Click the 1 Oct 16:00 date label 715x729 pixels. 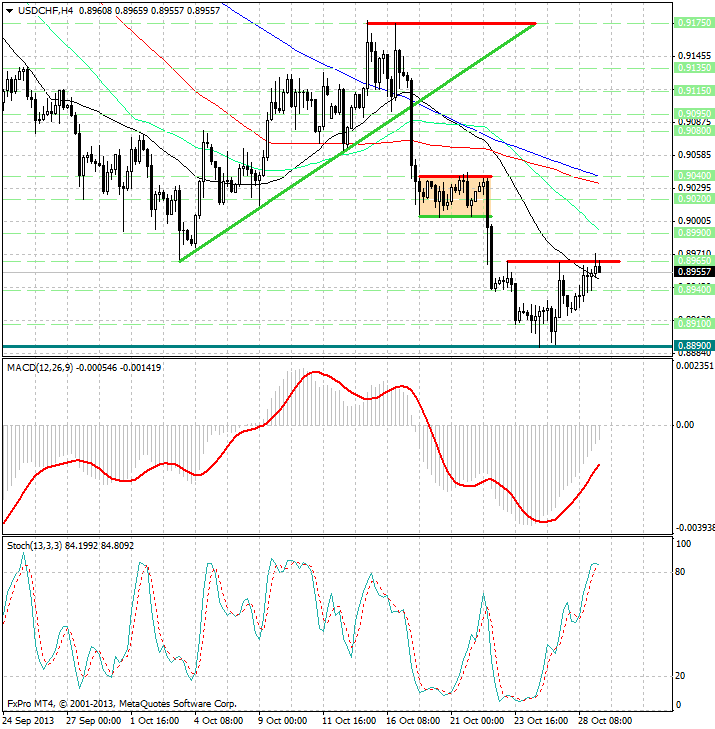(x=155, y=721)
